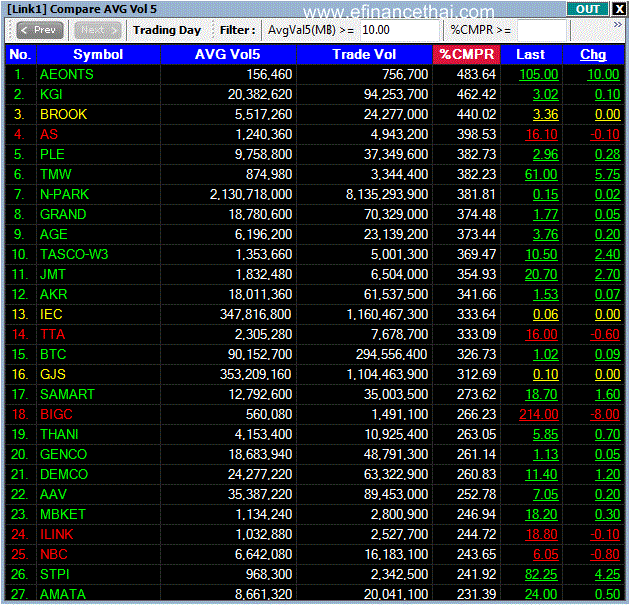The image size is (630, 605).
Task: Select the TTA symbol
Action: coord(52,334)
